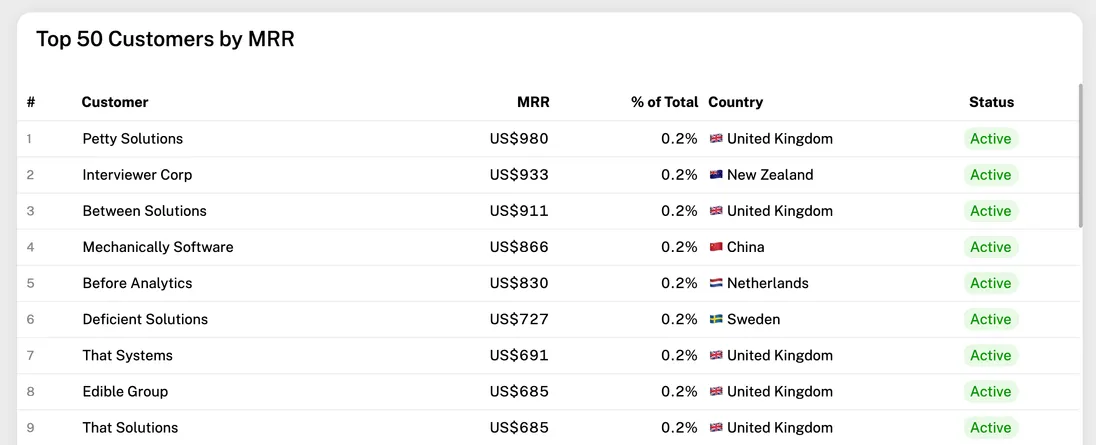Click the Status column header
The width and height of the screenshot is (1096, 445).
tap(991, 102)
